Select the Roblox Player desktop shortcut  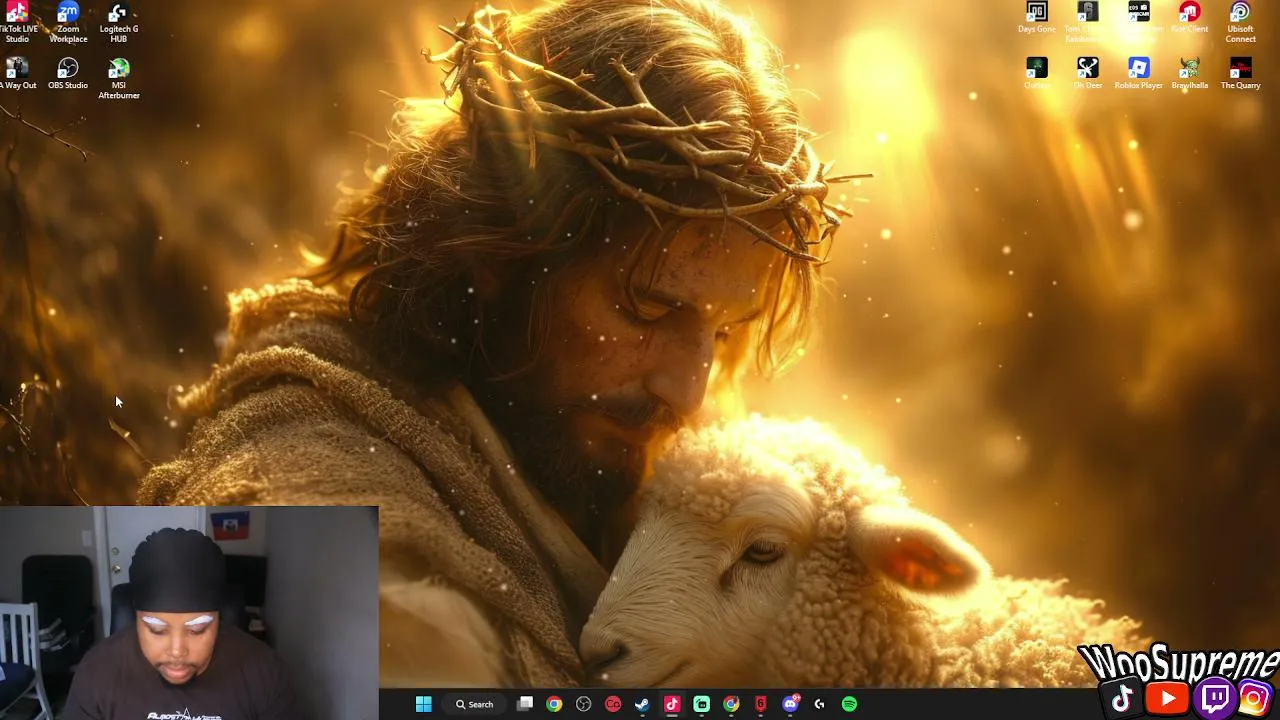click(x=1138, y=74)
